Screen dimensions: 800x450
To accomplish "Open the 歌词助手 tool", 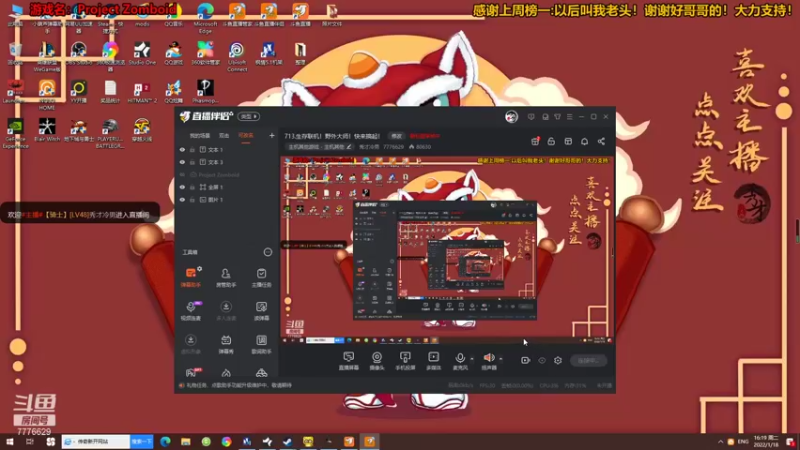I will click(x=261, y=344).
